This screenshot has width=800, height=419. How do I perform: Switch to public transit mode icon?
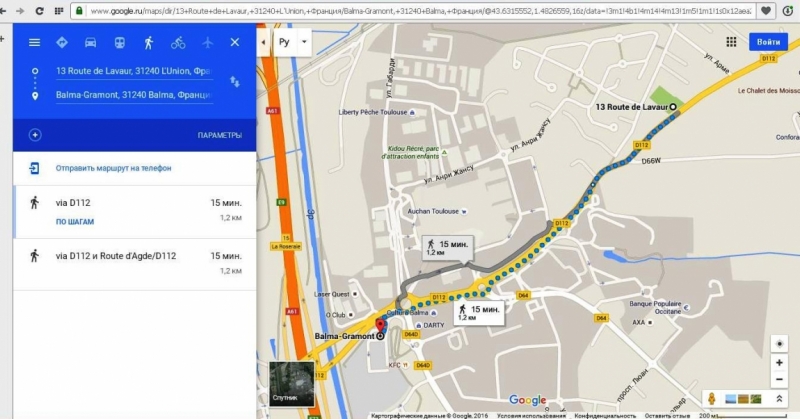[x=119, y=42]
